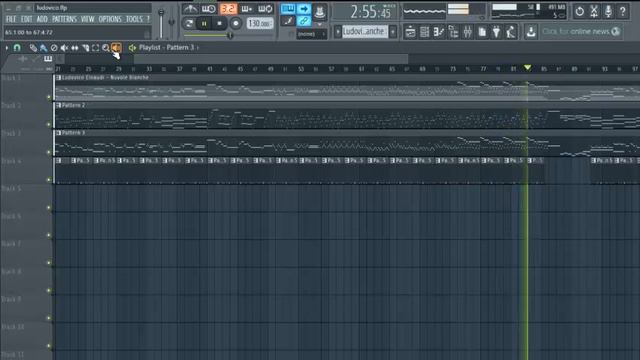Stop playback with the stop button
The image size is (640, 360).
[220, 24]
